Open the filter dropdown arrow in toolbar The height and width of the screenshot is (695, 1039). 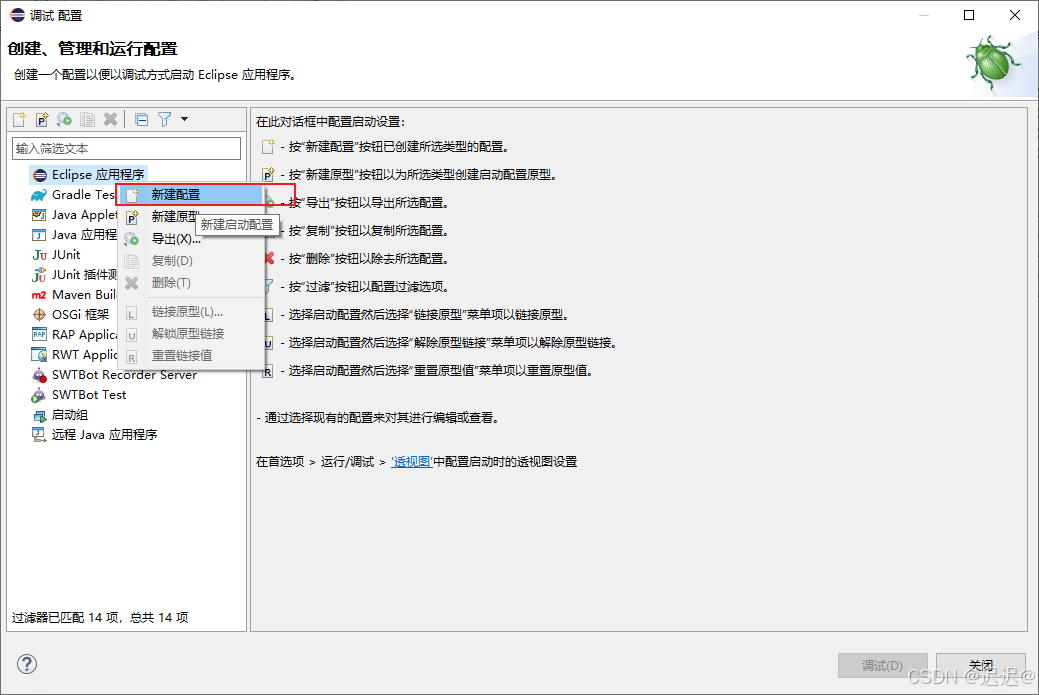click(184, 119)
